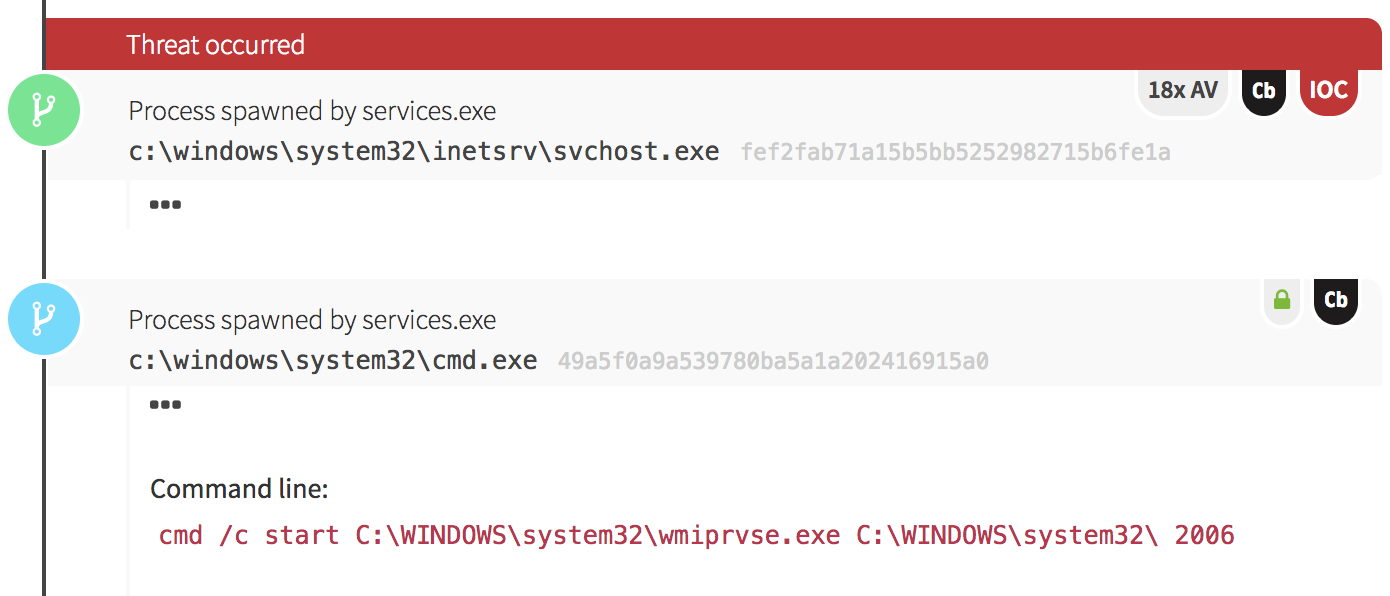Click the red IOC badge
This screenshot has width=1390, height=596.
click(x=1328, y=90)
